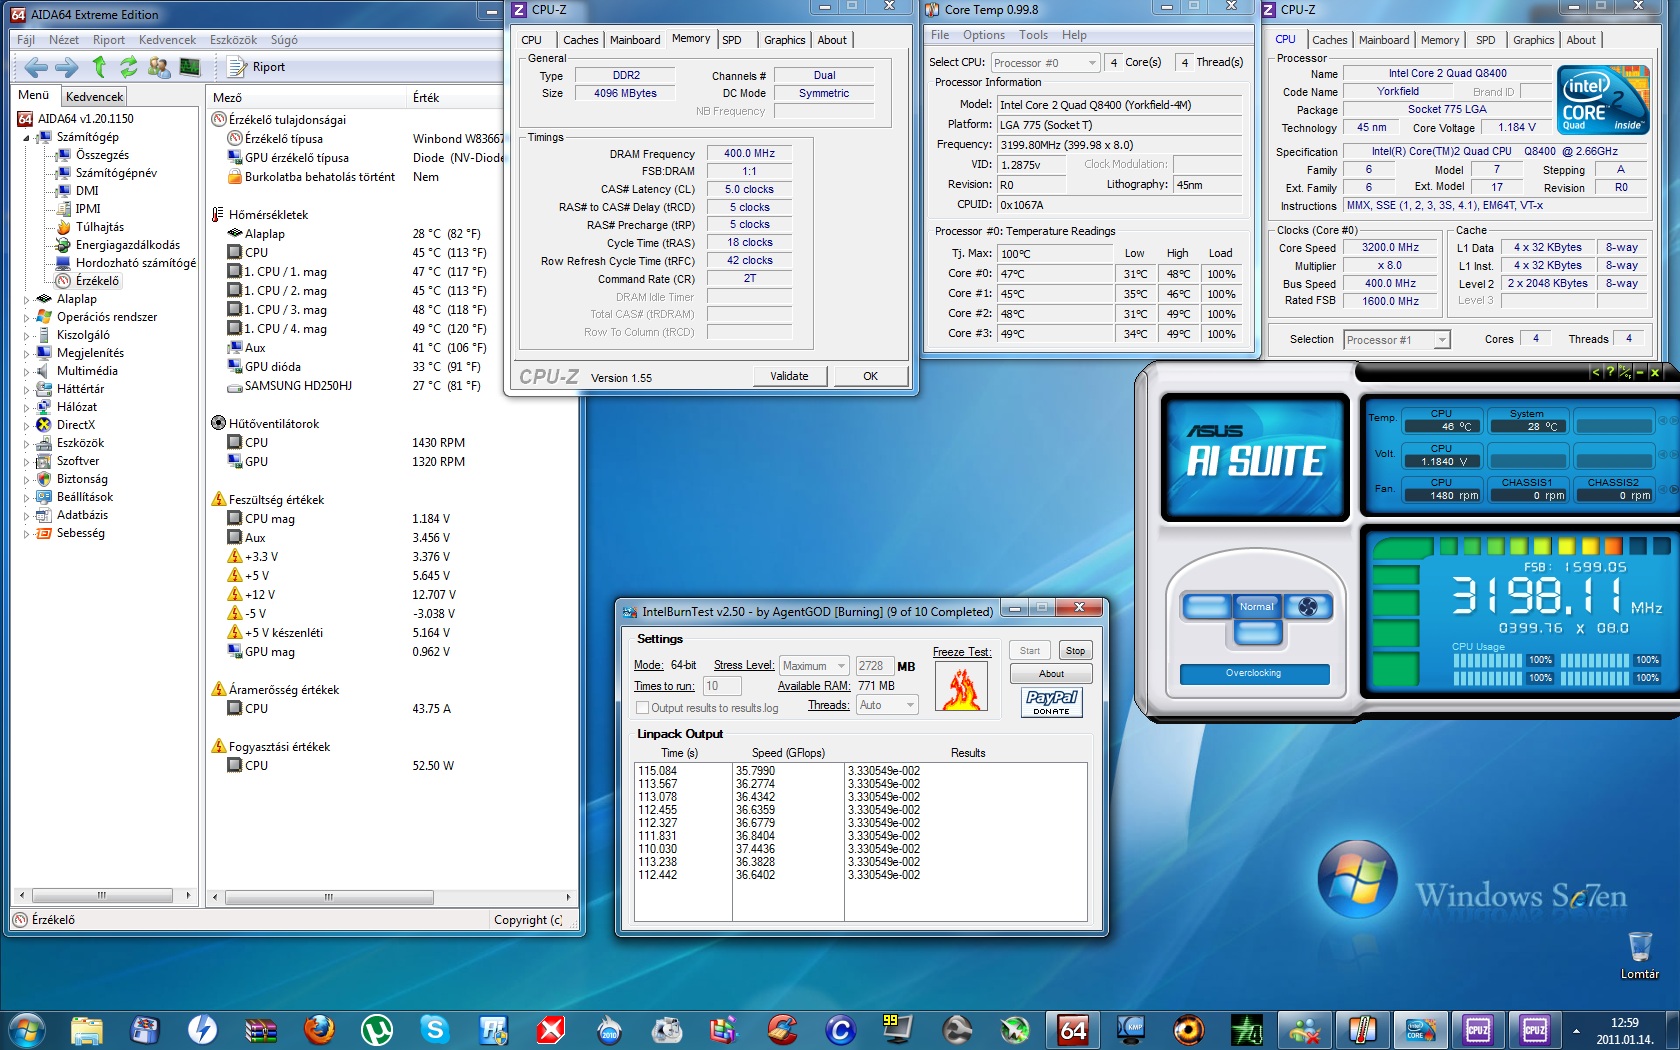The height and width of the screenshot is (1050, 1680).
Task: Click Windows Start orb
Action: [27, 1029]
